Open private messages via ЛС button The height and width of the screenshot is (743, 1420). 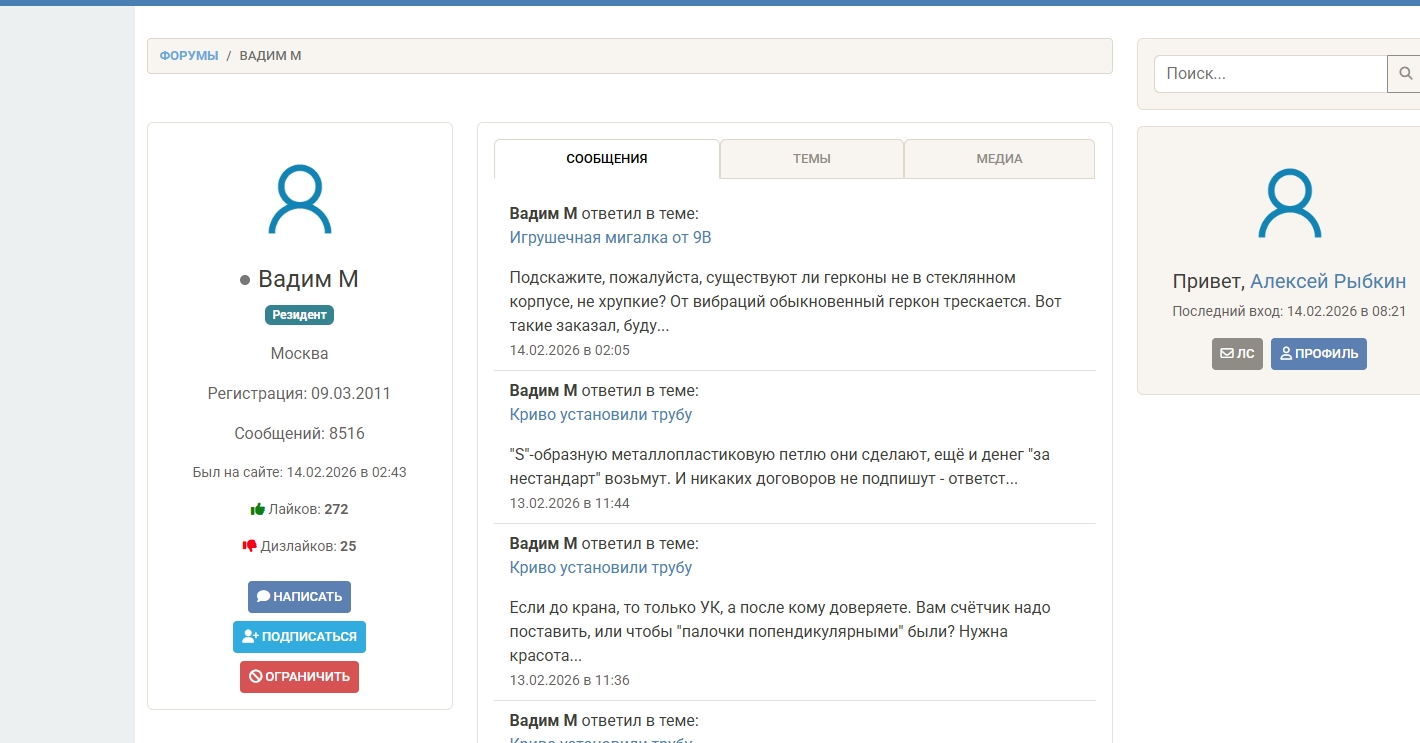click(1237, 354)
